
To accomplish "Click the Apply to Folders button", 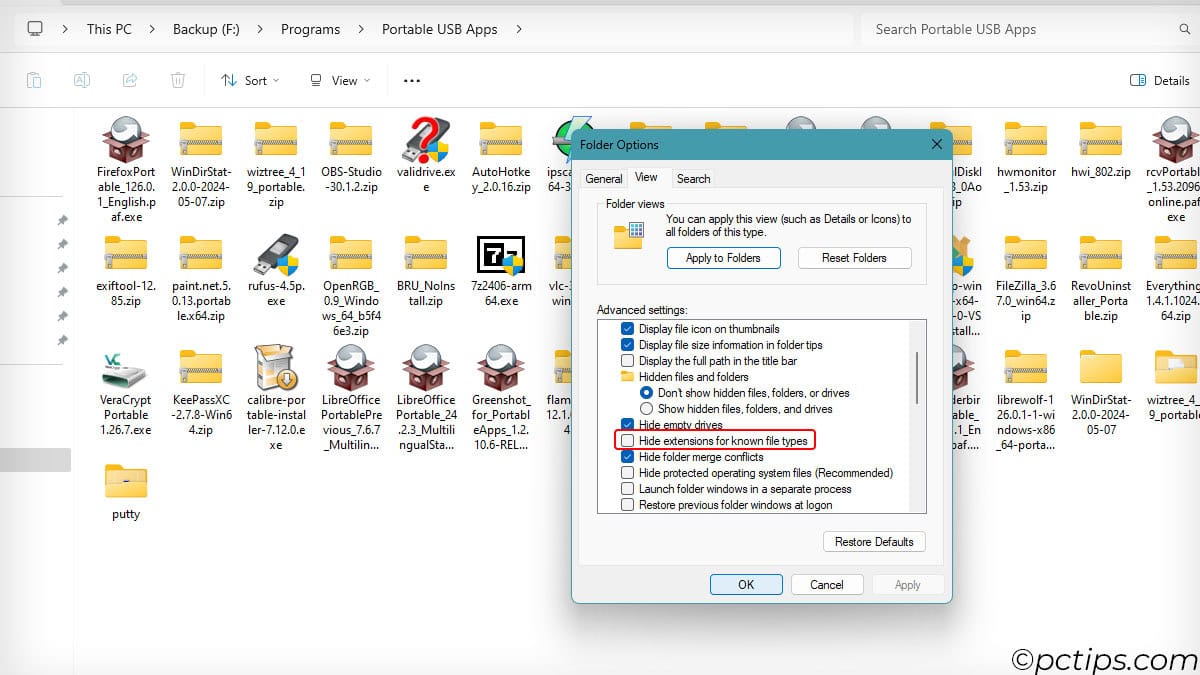I will pyautogui.click(x=724, y=258).
